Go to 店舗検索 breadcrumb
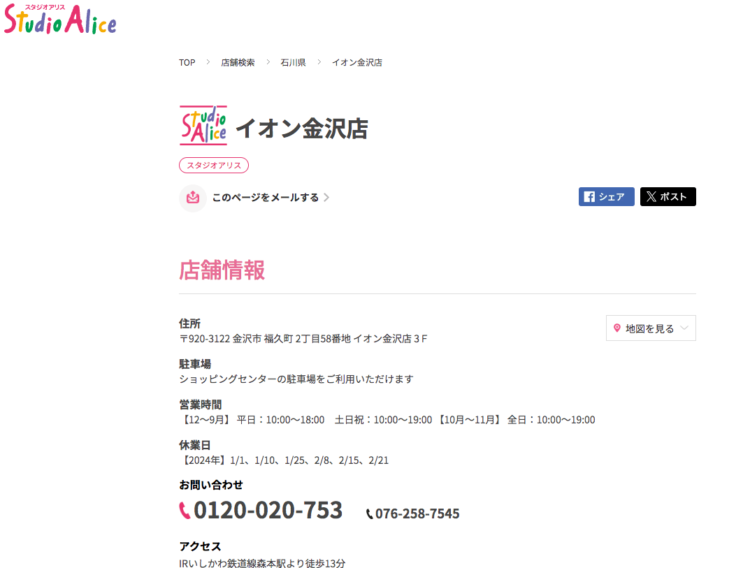750x568 pixels. (238, 63)
